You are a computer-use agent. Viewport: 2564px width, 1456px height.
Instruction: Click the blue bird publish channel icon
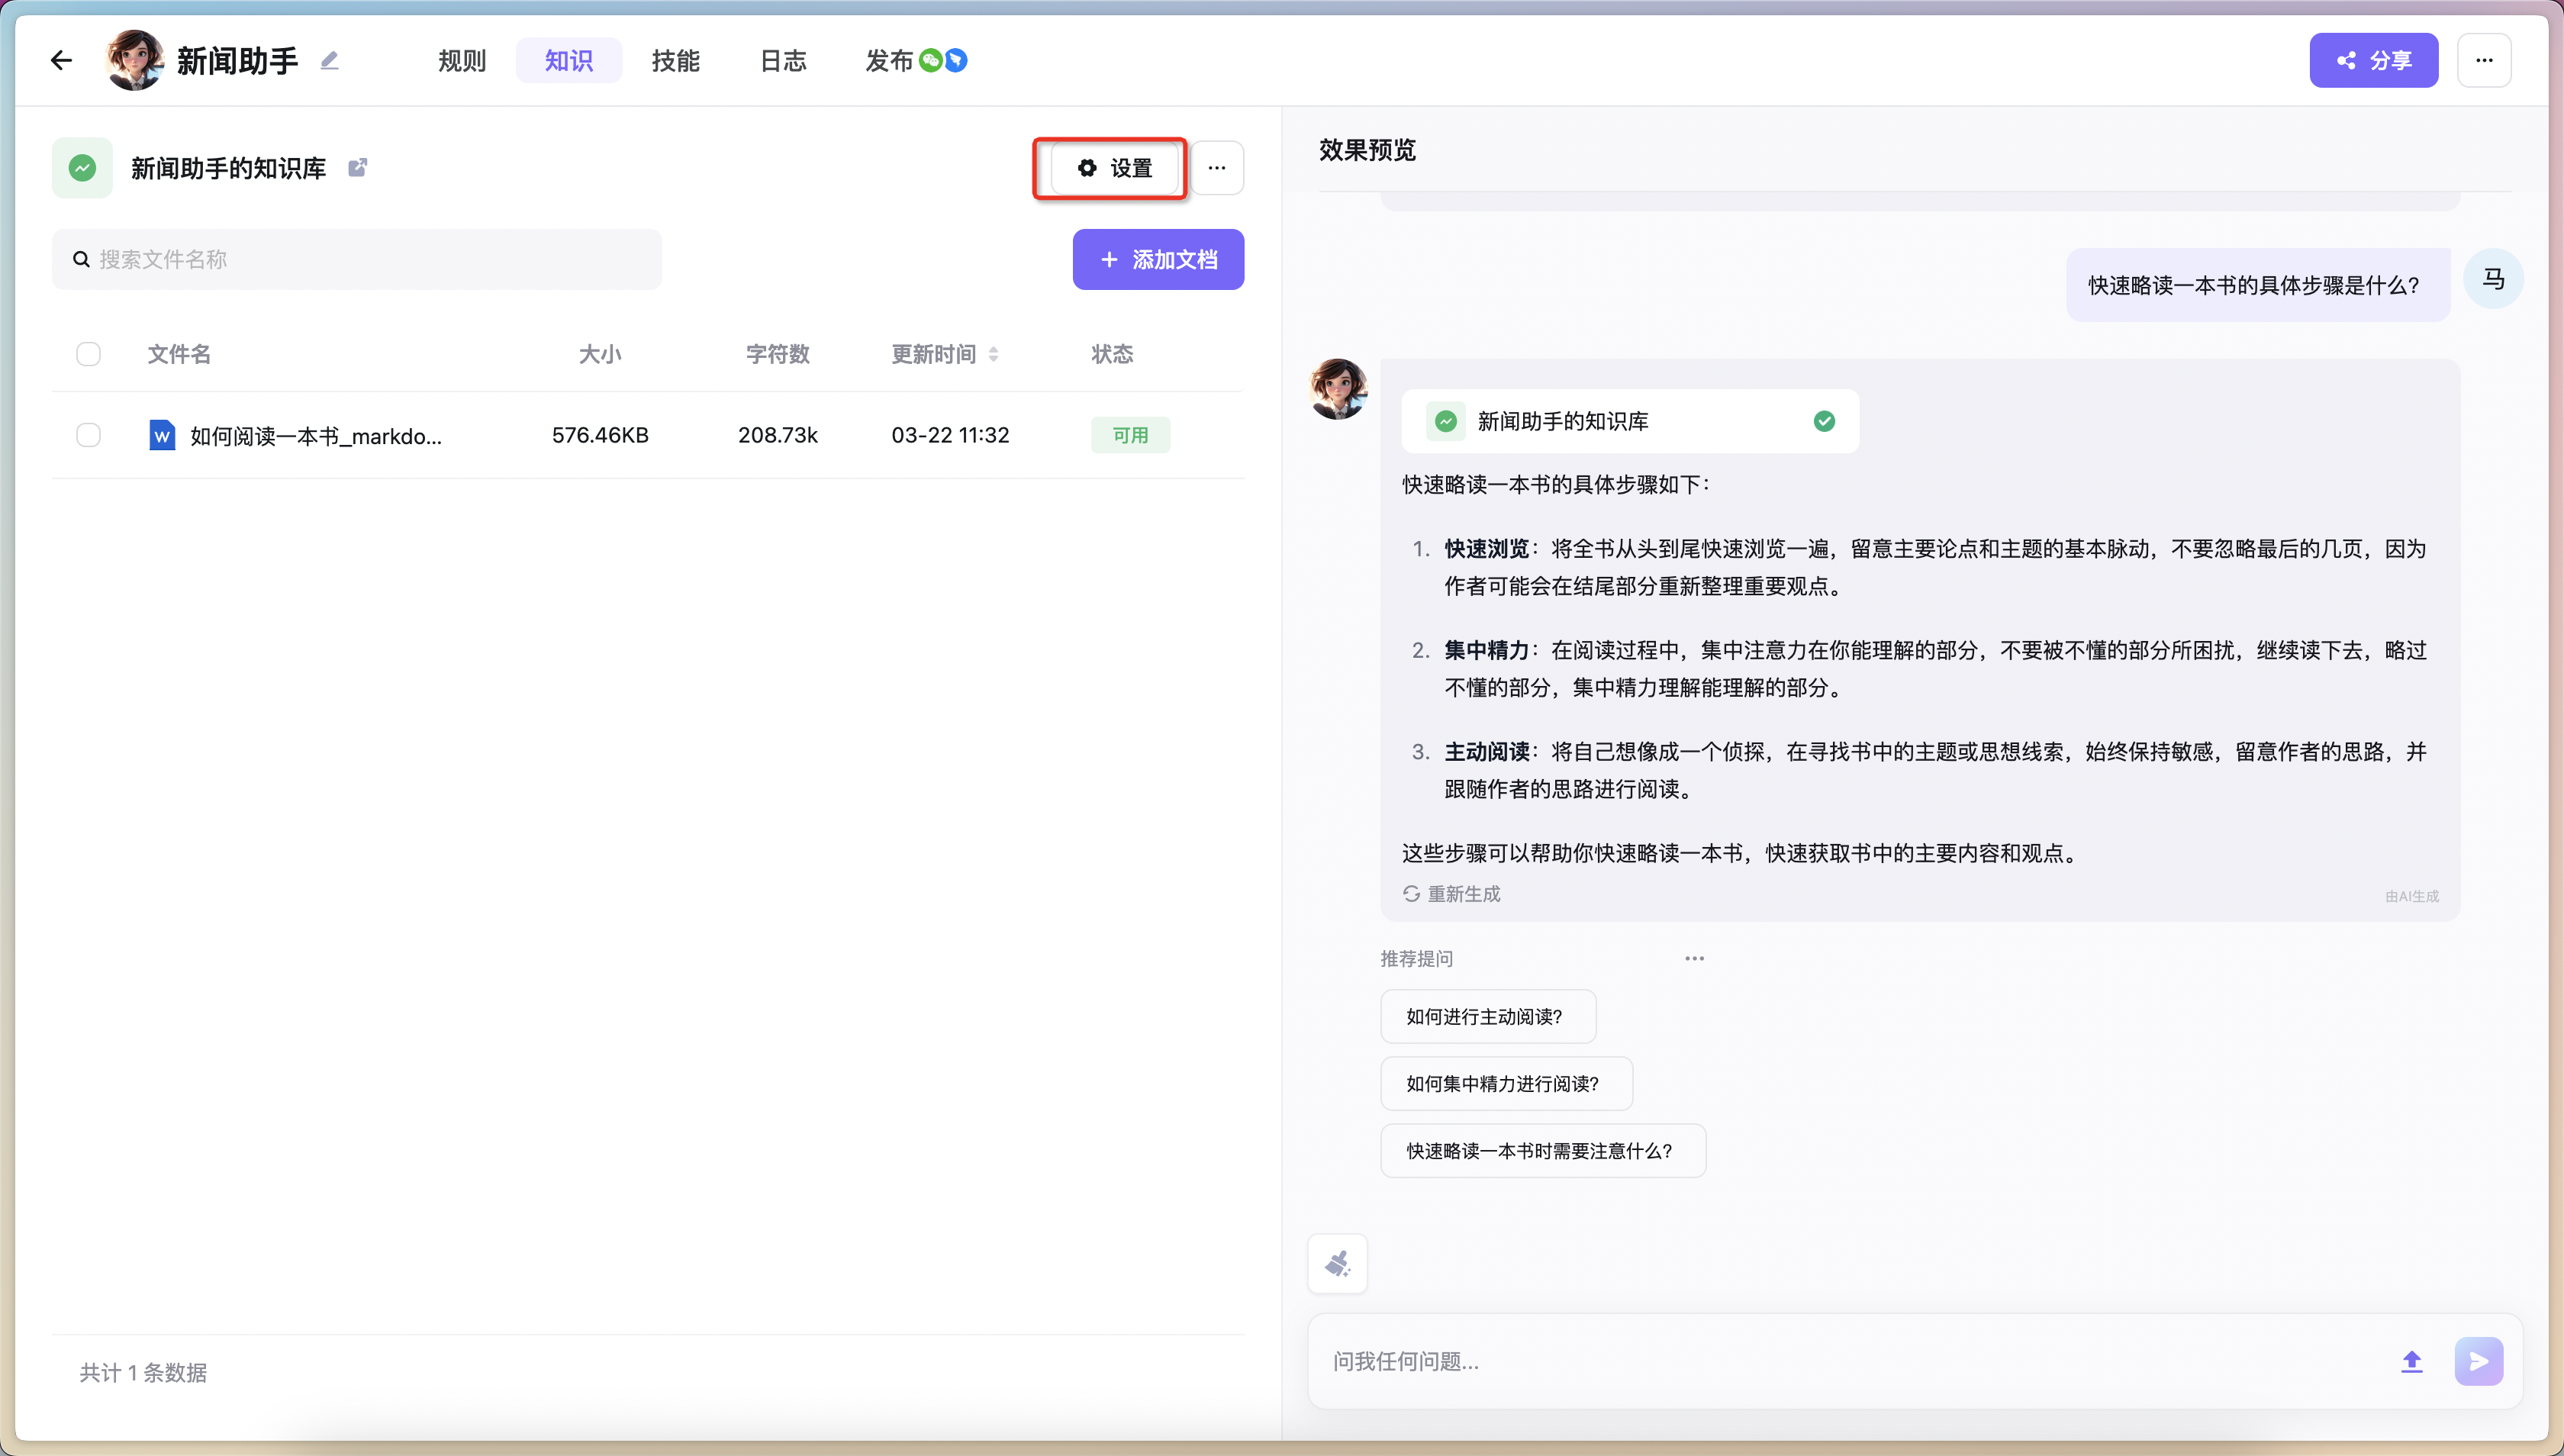(956, 61)
